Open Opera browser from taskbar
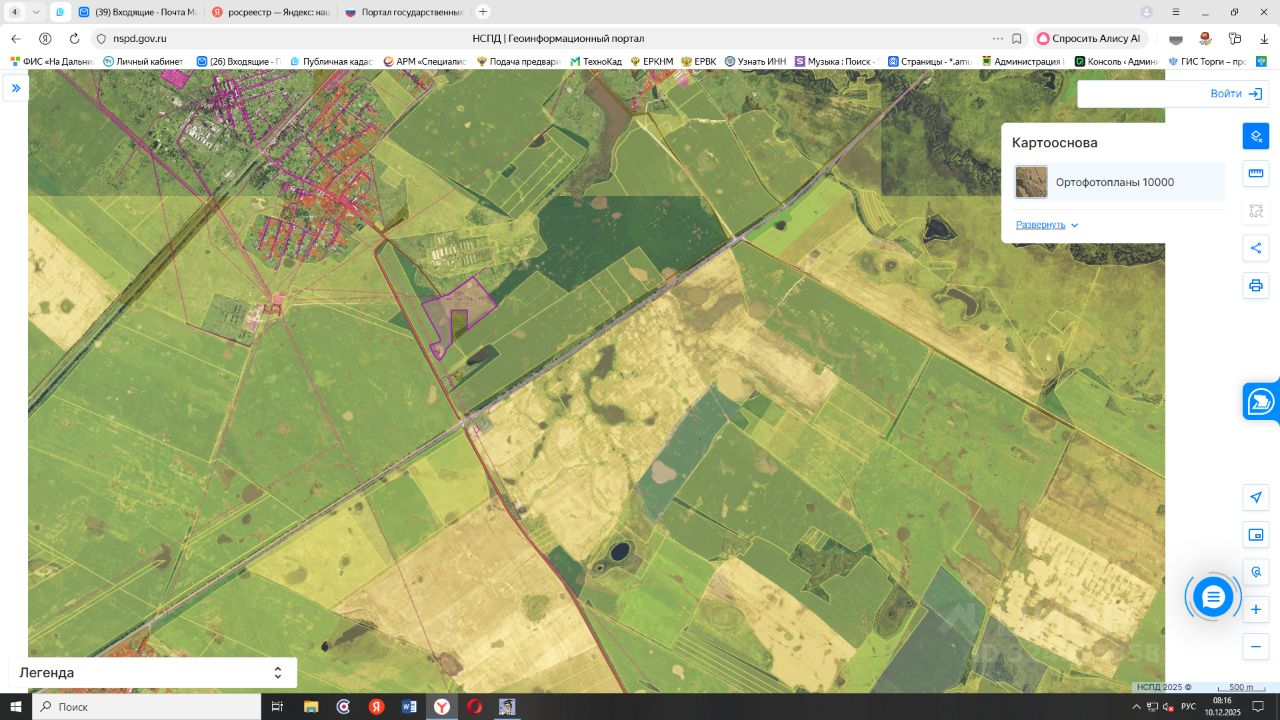1280x720 pixels. click(474, 707)
